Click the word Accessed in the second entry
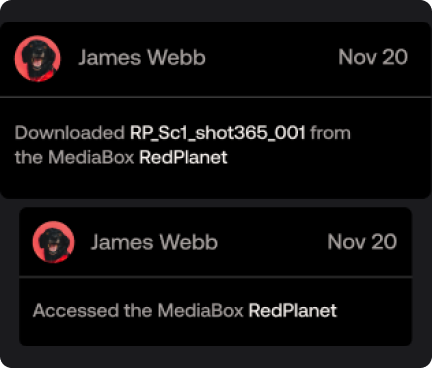Image resolution: width=432 pixels, height=368 pixels. pyautogui.click(x=76, y=311)
